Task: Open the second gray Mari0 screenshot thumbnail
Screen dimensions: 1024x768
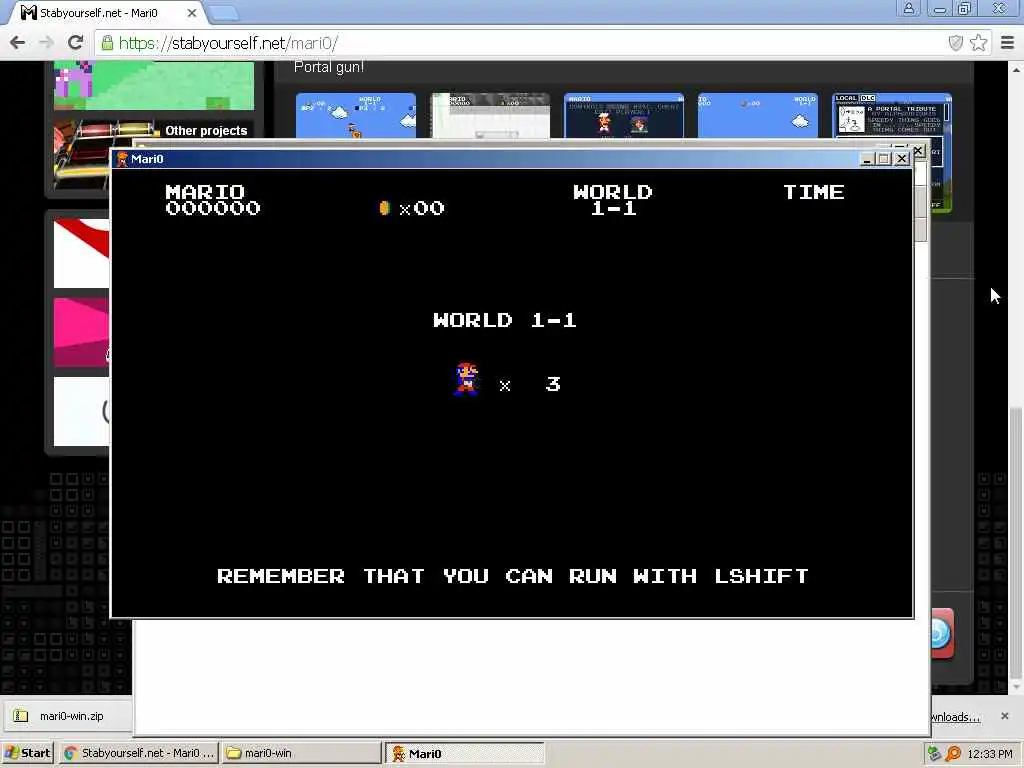Action: 490,116
